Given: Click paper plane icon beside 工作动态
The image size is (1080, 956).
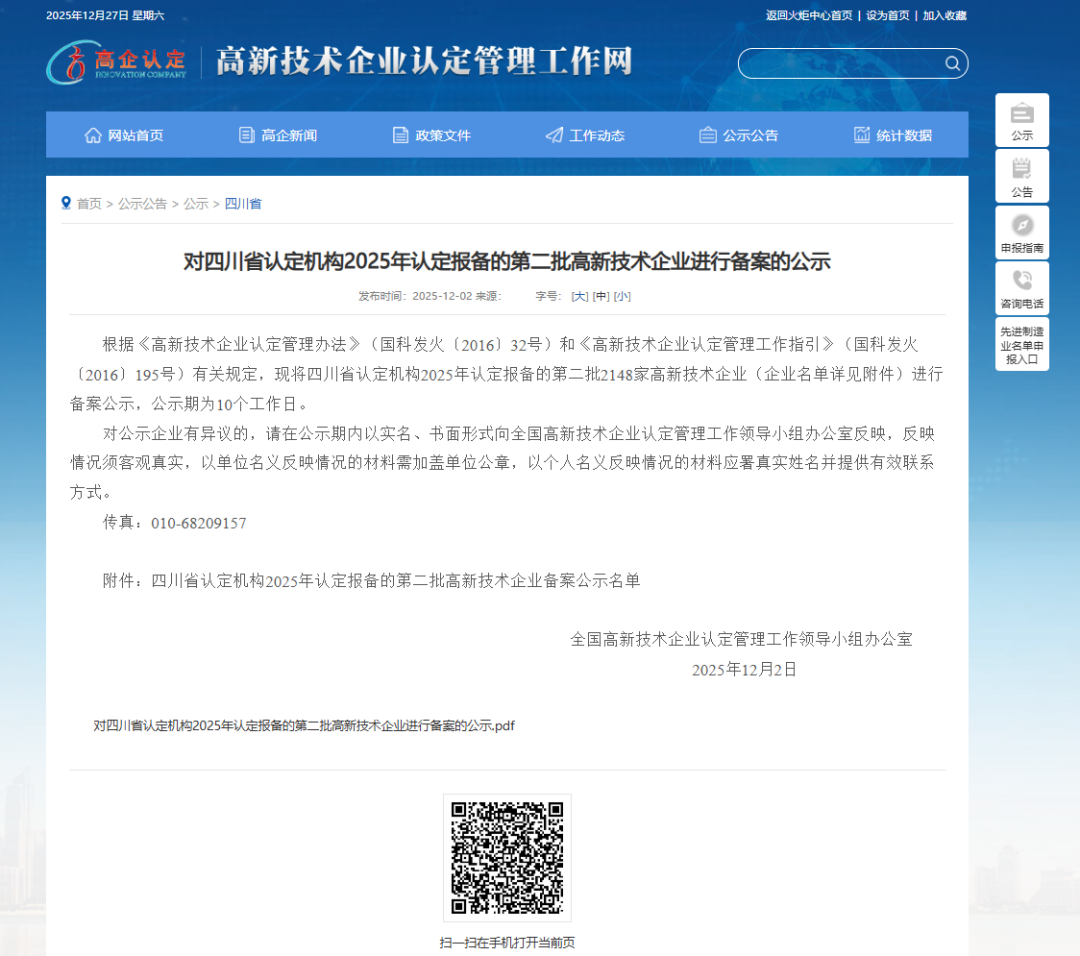Looking at the screenshot, I should (x=554, y=135).
